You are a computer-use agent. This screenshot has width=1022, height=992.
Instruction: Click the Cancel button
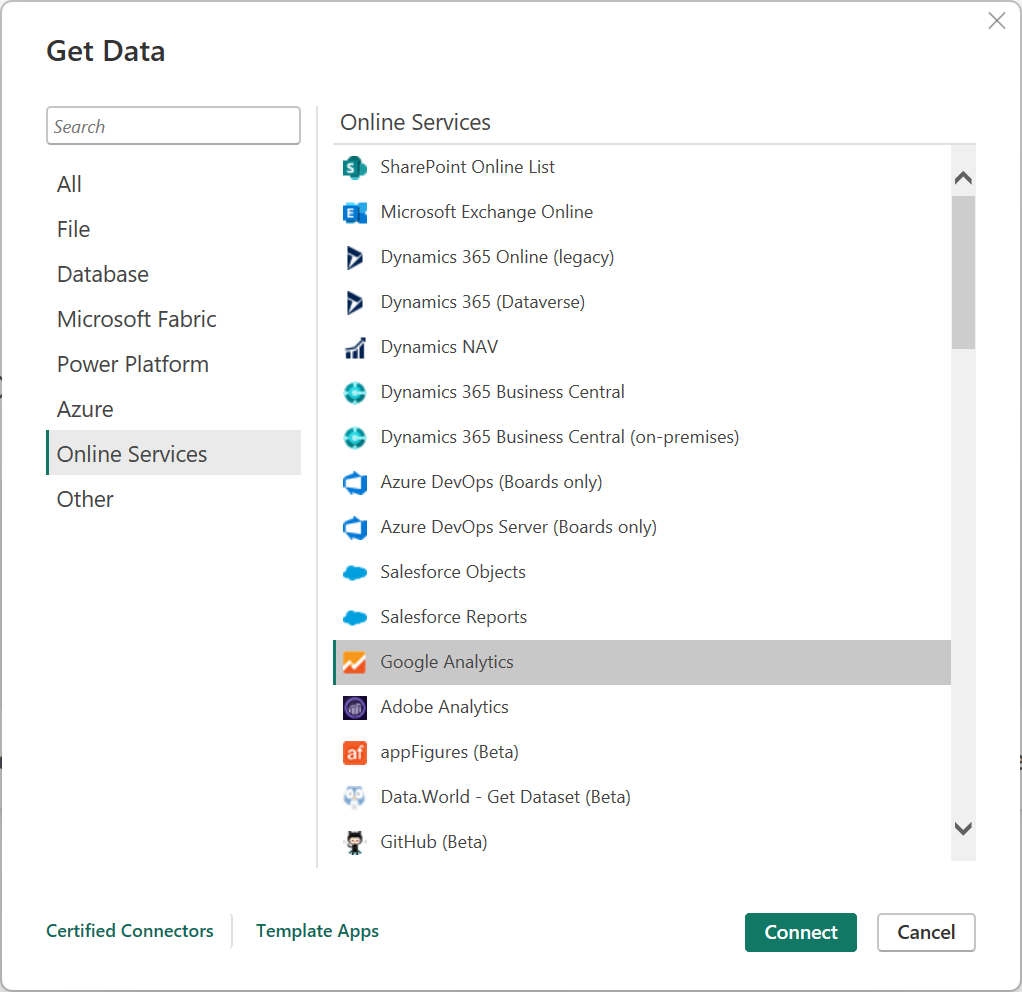(x=925, y=932)
